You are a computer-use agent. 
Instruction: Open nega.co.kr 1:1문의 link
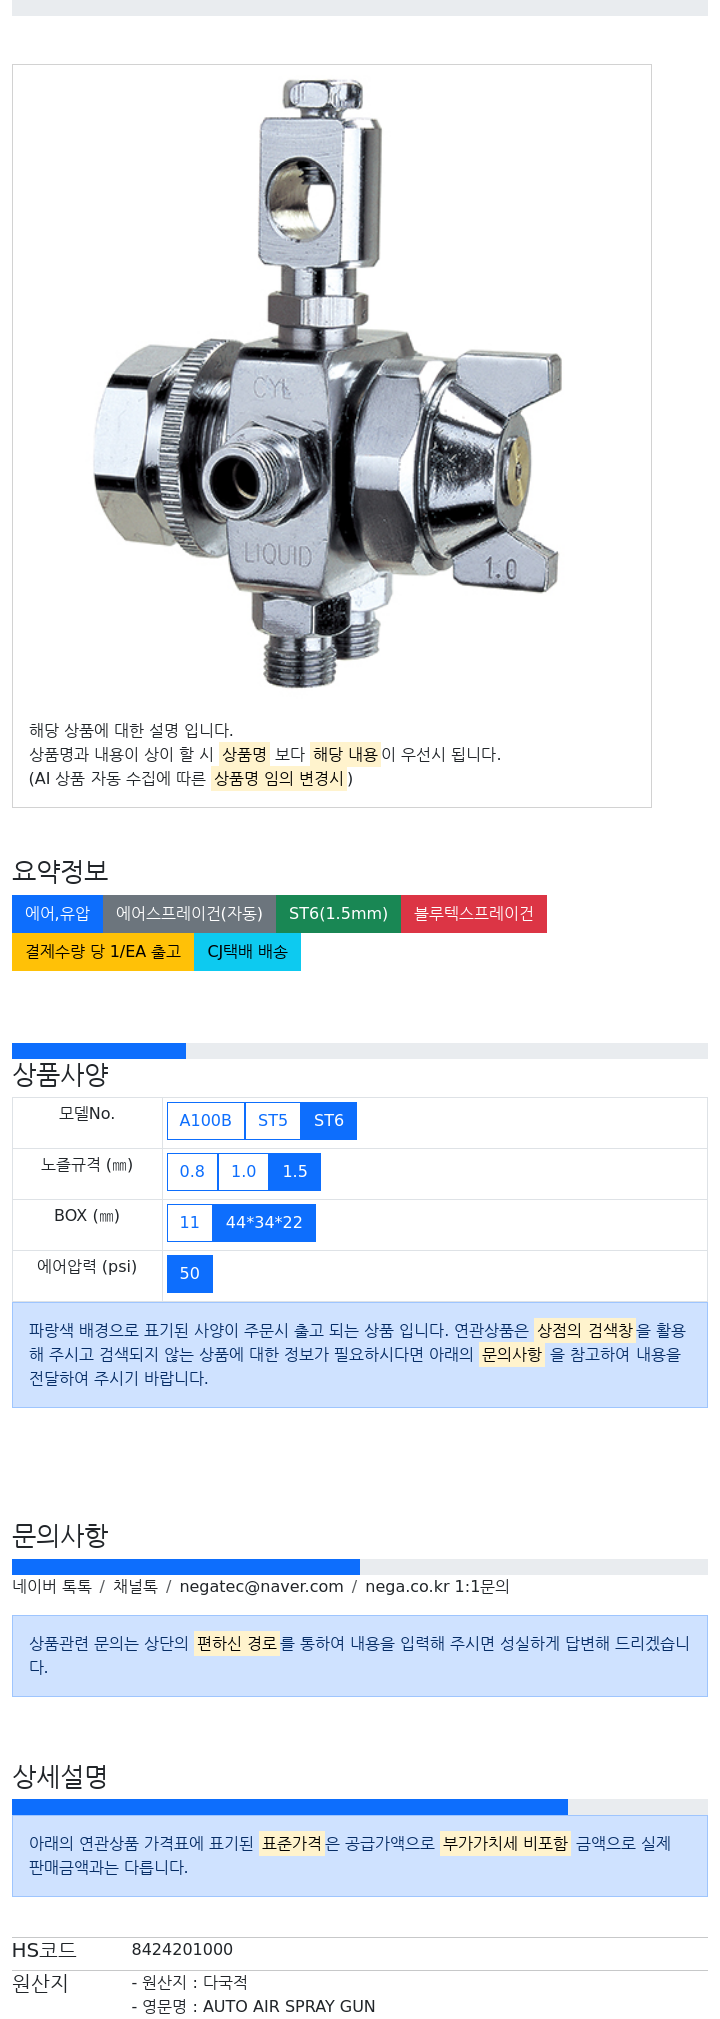click(437, 1587)
